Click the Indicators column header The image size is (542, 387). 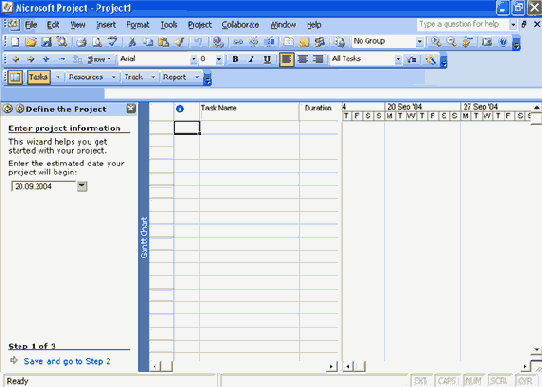point(187,111)
